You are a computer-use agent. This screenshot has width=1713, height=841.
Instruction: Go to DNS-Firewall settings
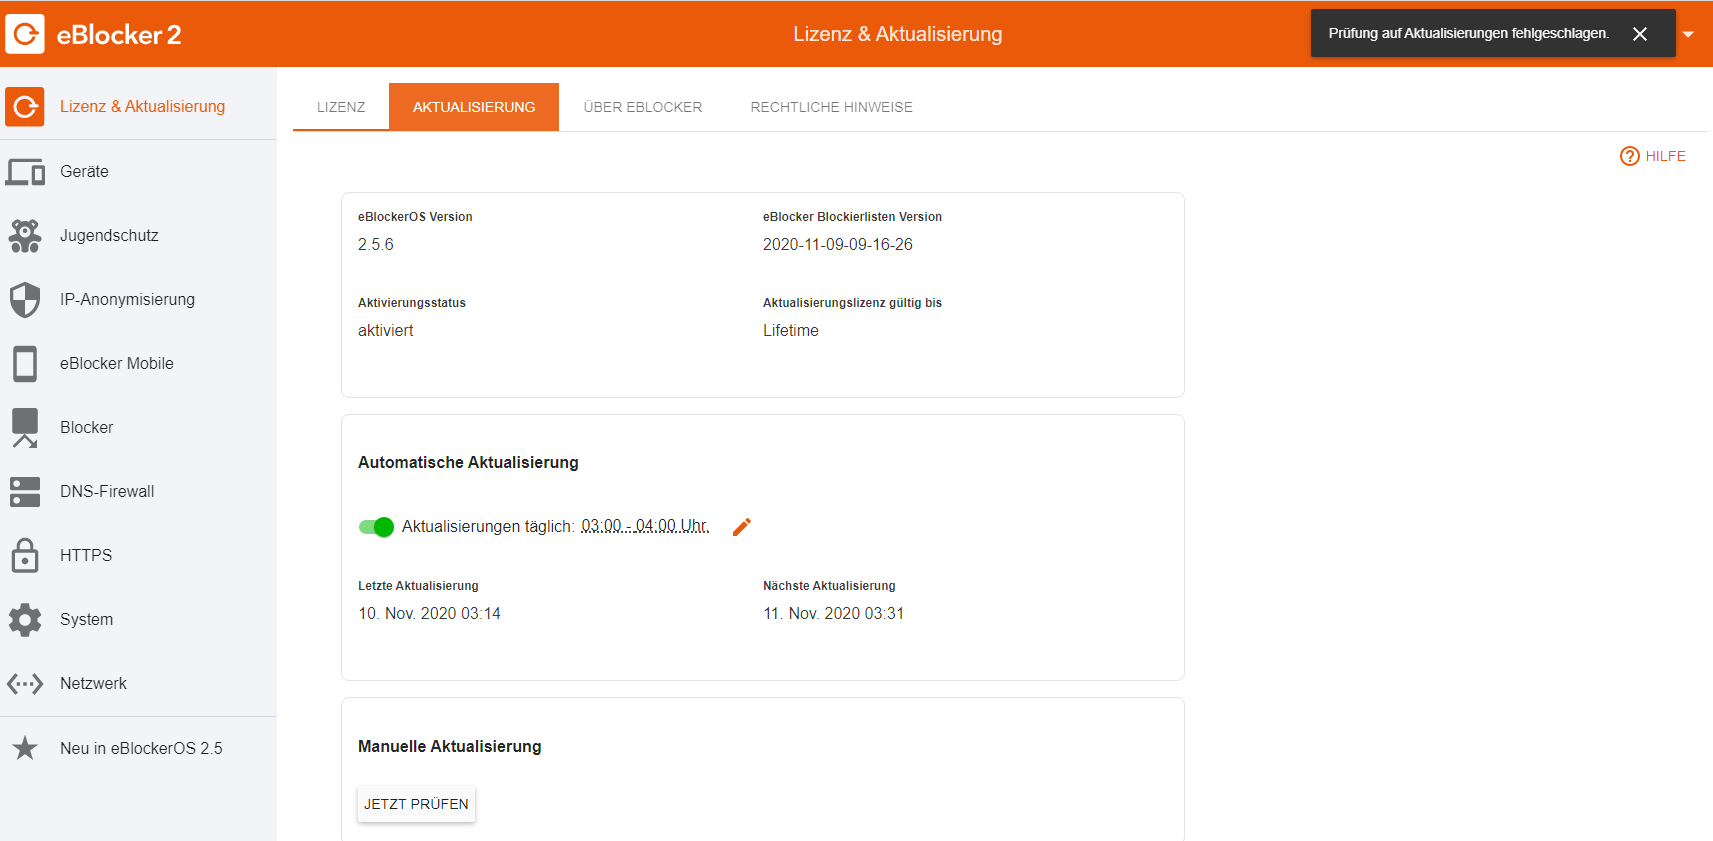(x=138, y=492)
